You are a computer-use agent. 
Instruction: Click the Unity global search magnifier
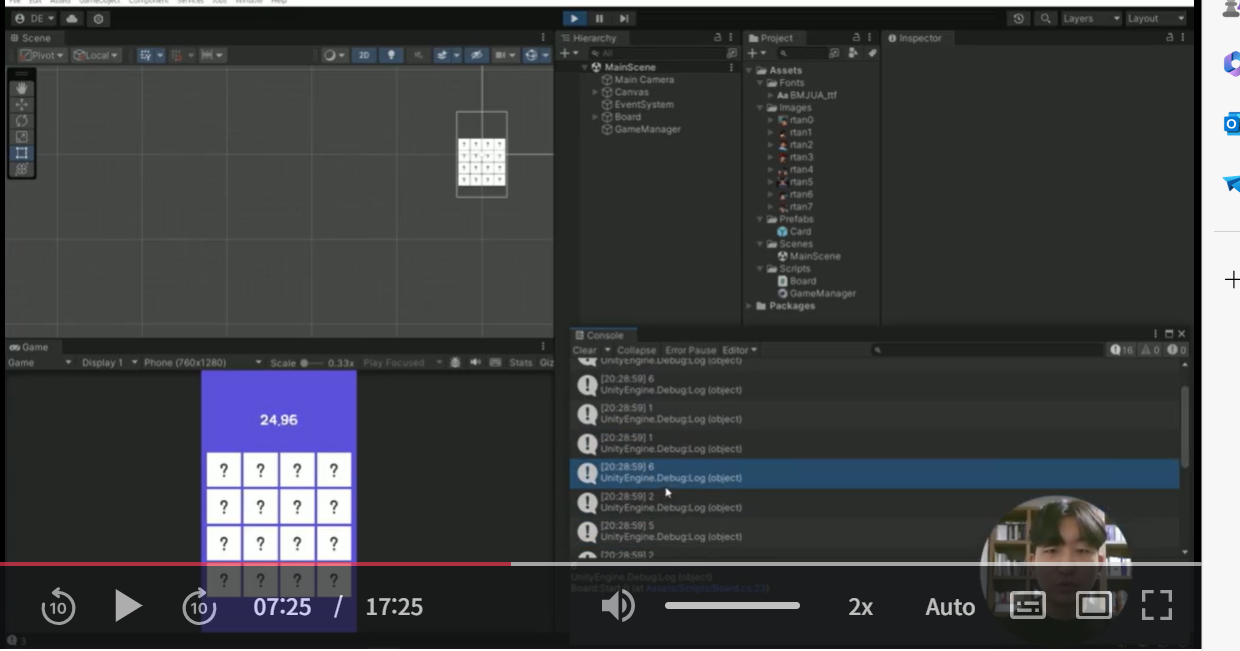point(1045,18)
